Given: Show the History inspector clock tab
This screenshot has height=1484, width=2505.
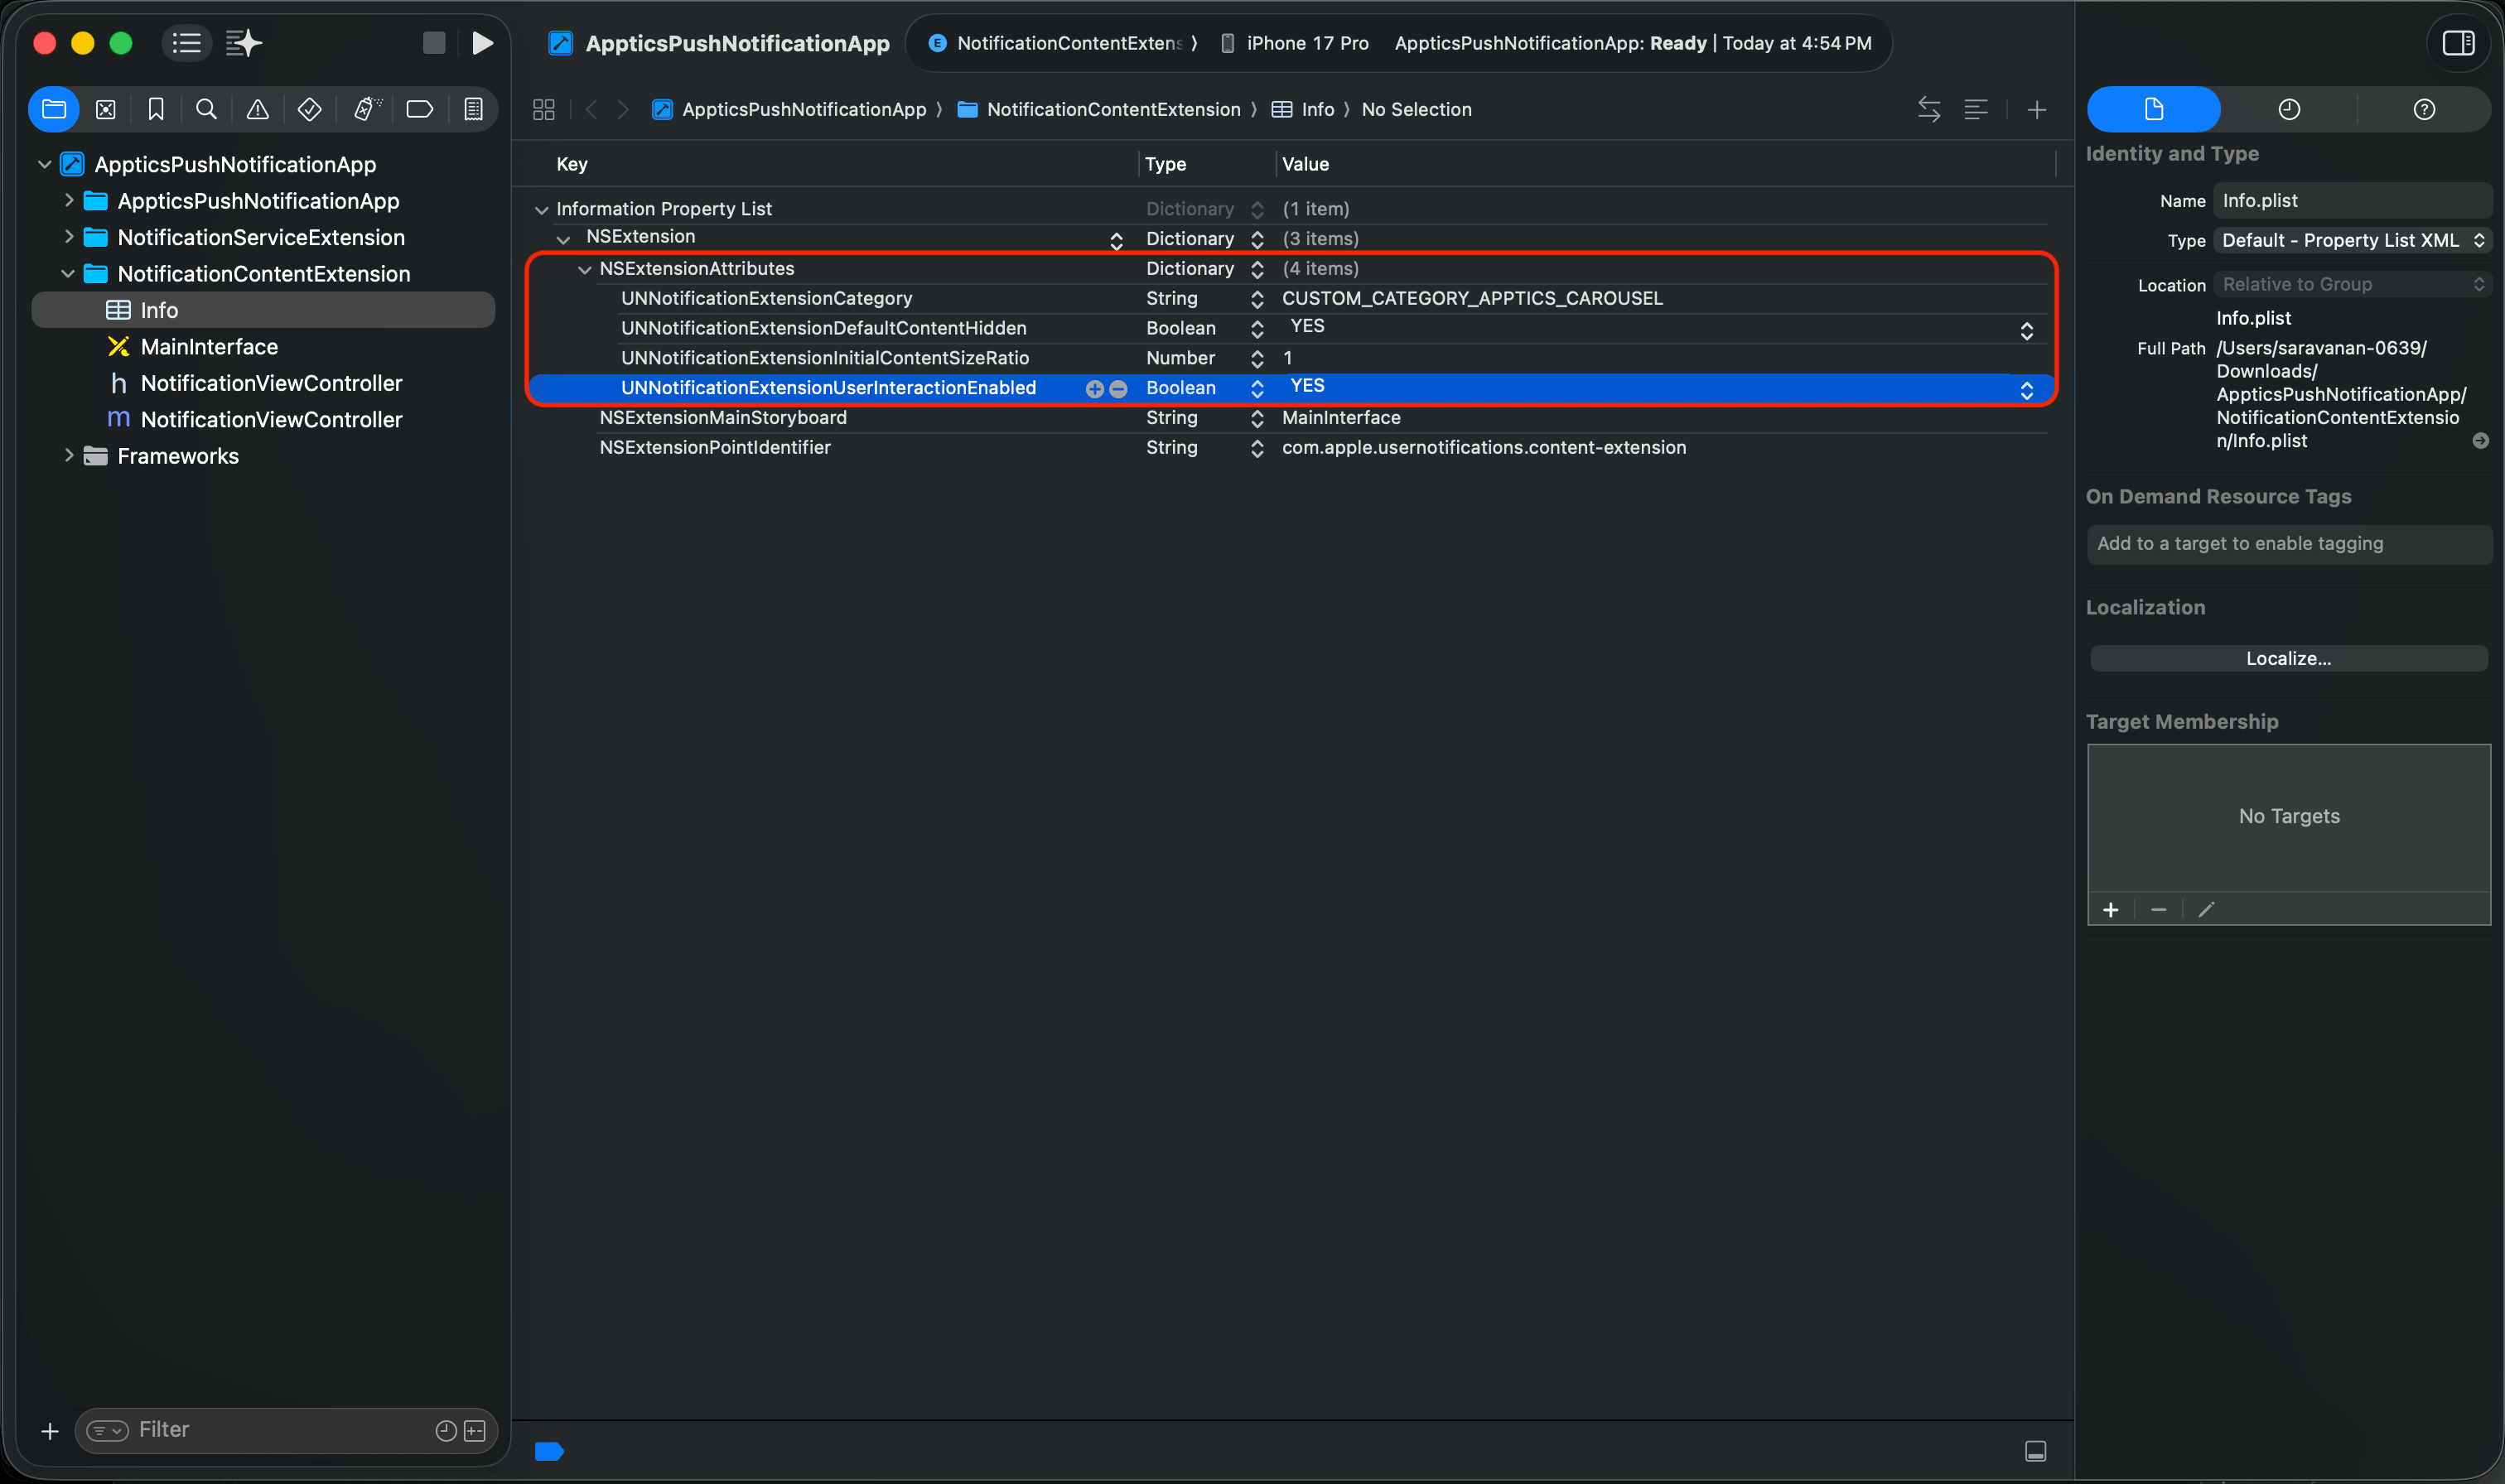Looking at the screenshot, I should (x=2288, y=109).
